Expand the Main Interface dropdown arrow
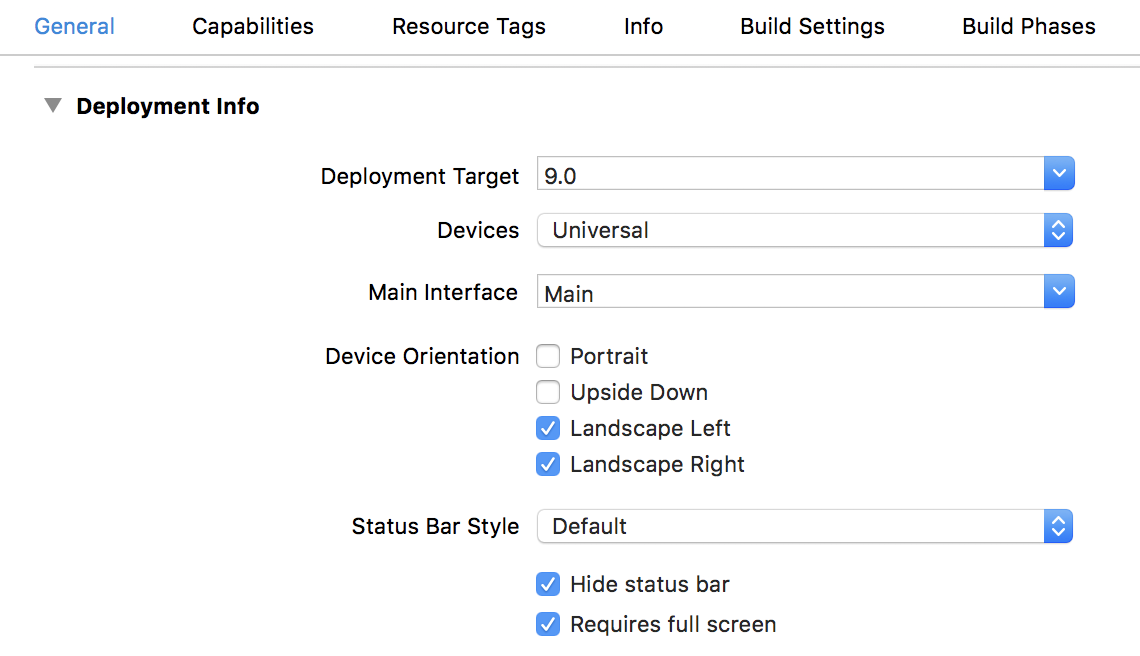This screenshot has width=1140, height=656. [x=1058, y=292]
